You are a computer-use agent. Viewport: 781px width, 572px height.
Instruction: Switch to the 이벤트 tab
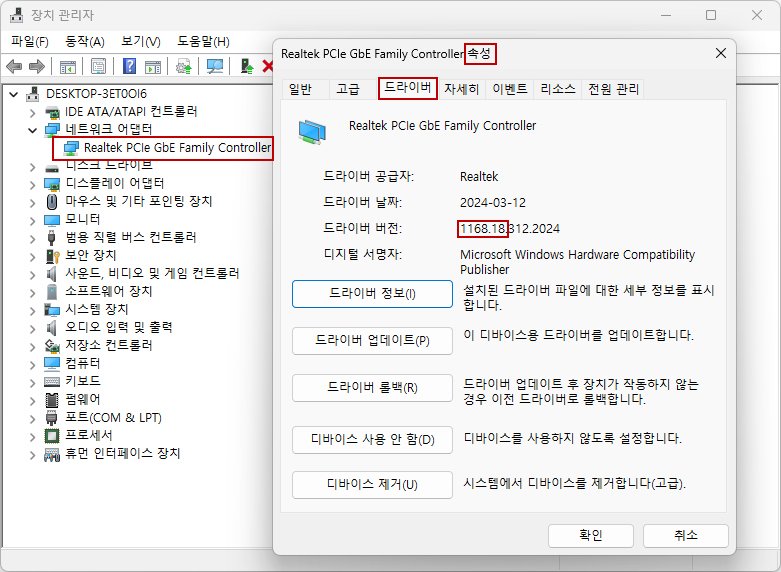click(x=510, y=89)
